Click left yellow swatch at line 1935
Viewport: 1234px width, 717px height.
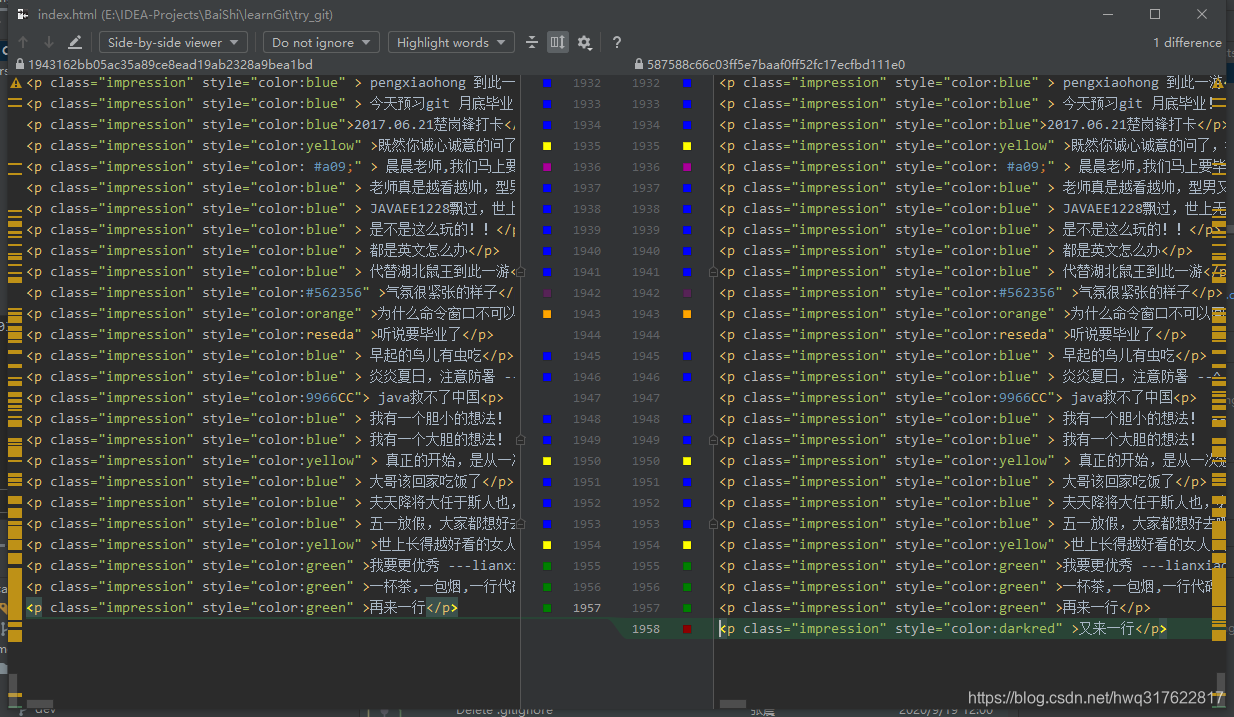(x=547, y=146)
